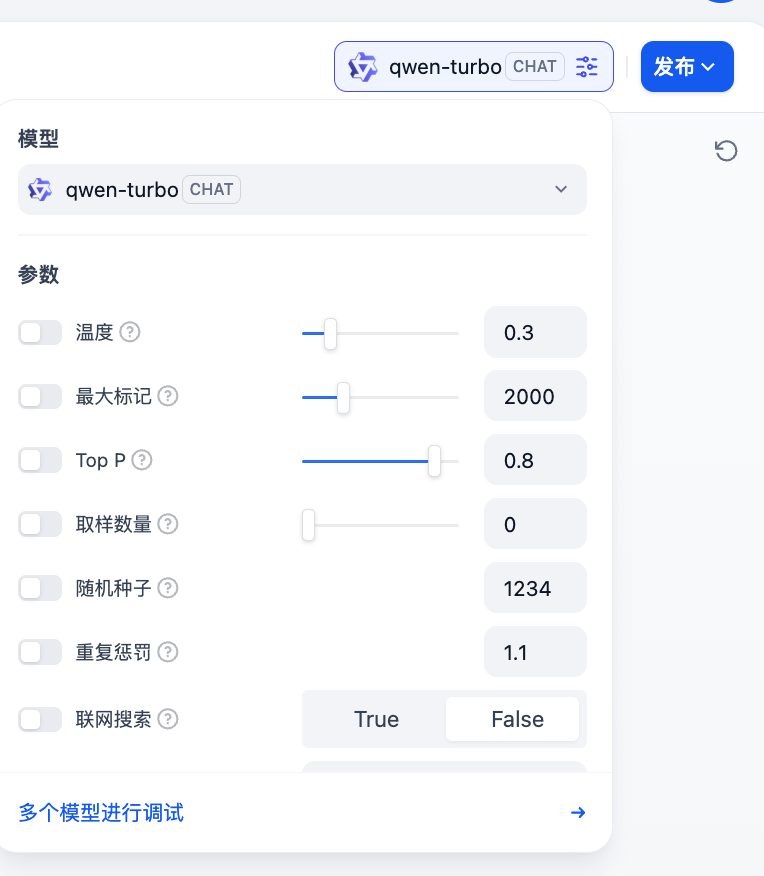Click the Top P slider handle
This screenshot has width=764, height=876.
pyautogui.click(x=434, y=461)
